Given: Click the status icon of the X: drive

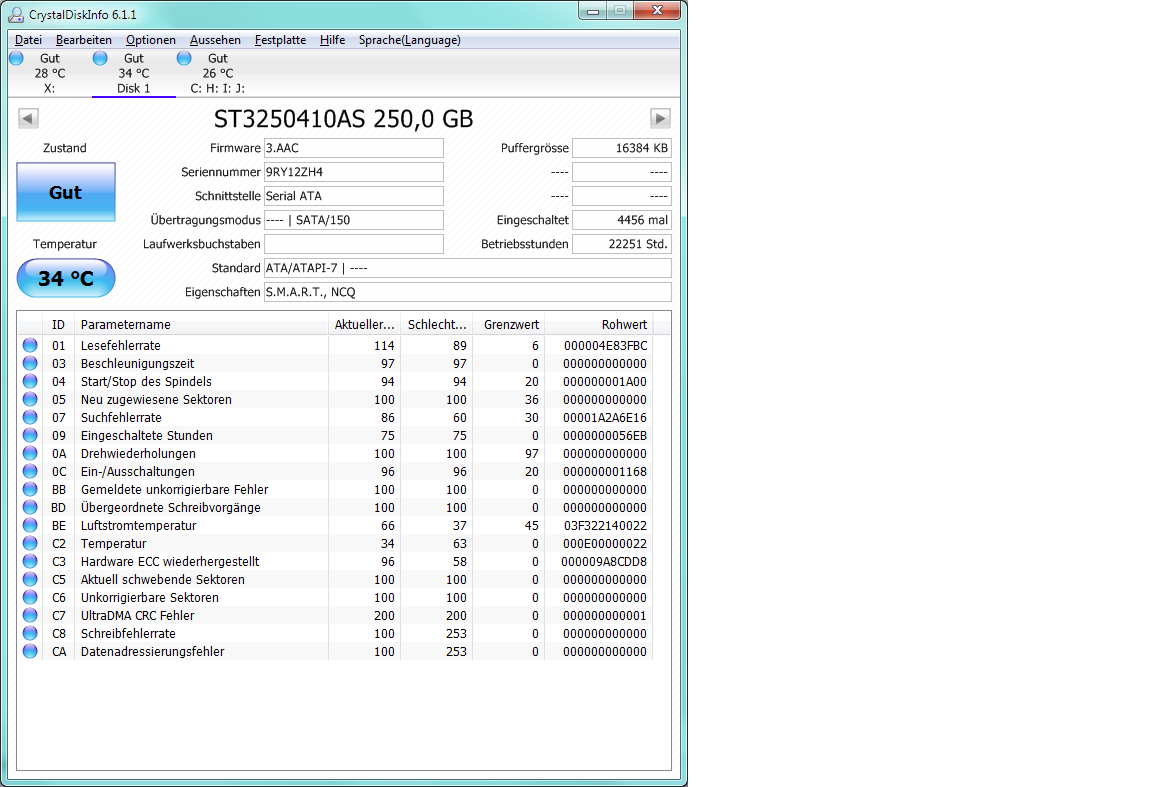Looking at the screenshot, I should coord(16,58).
